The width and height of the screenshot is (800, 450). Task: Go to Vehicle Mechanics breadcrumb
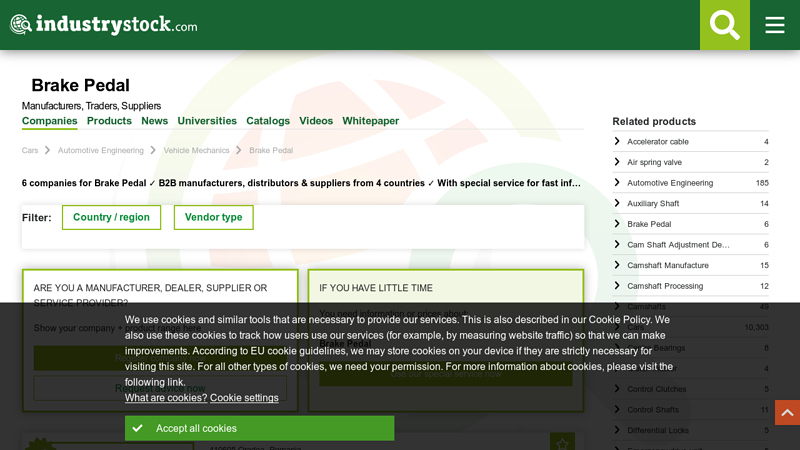196,150
